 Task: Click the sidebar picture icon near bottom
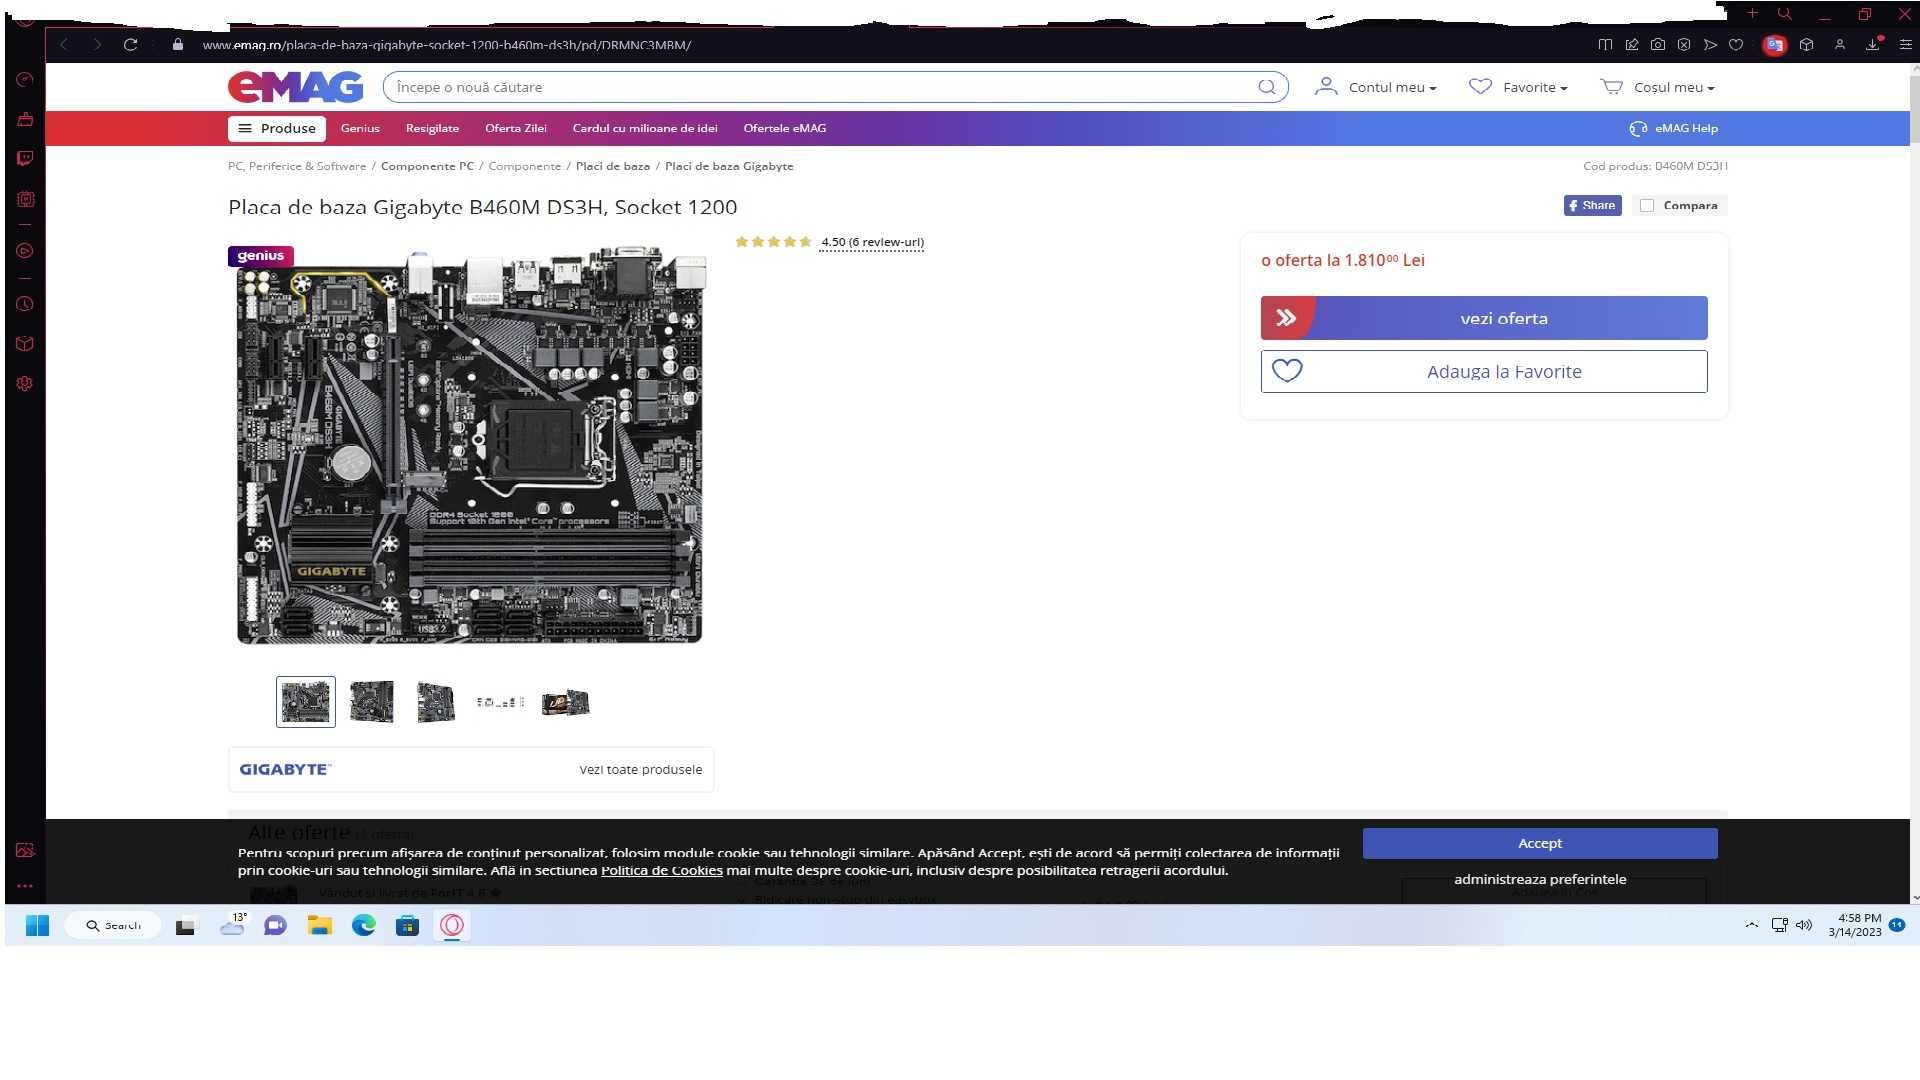coord(25,850)
